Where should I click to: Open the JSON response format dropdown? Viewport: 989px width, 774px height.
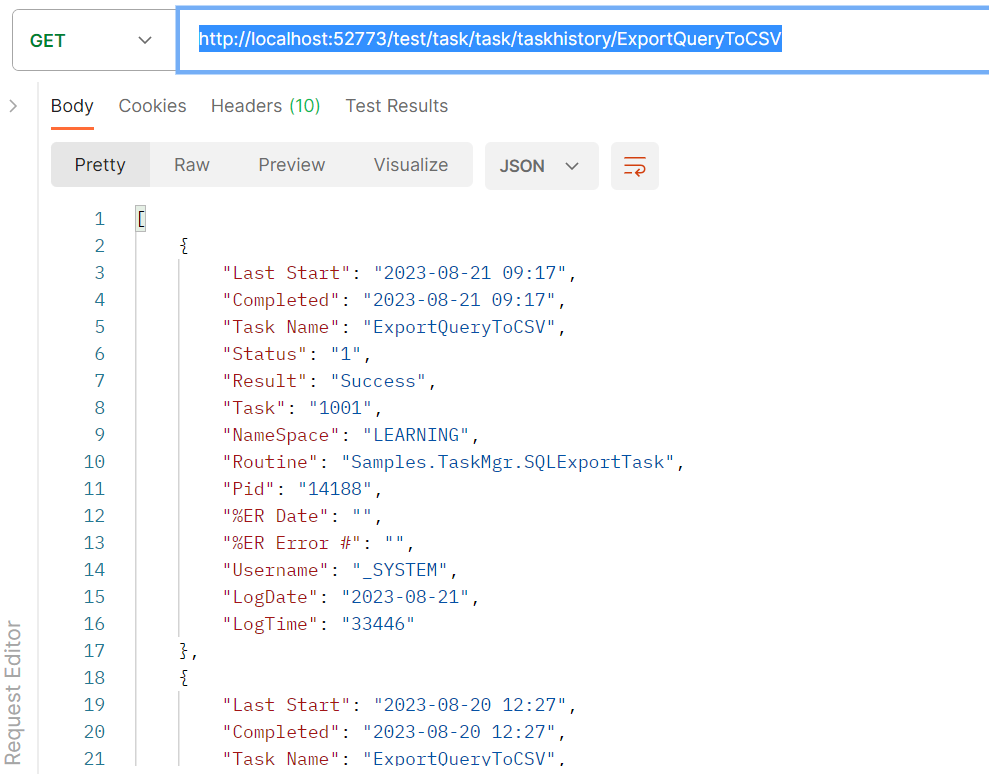(541, 165)
